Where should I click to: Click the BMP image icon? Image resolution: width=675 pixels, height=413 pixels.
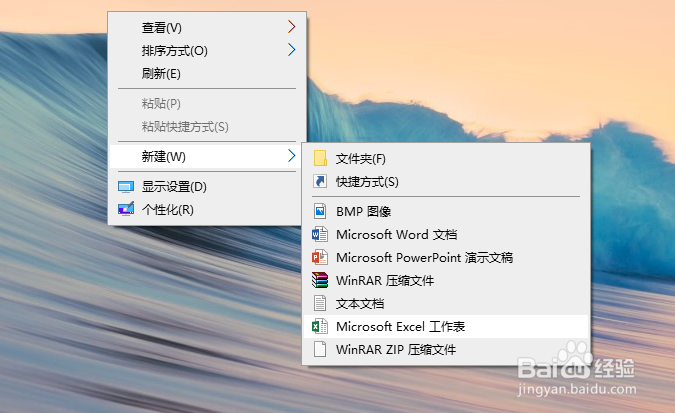[320, 211]
